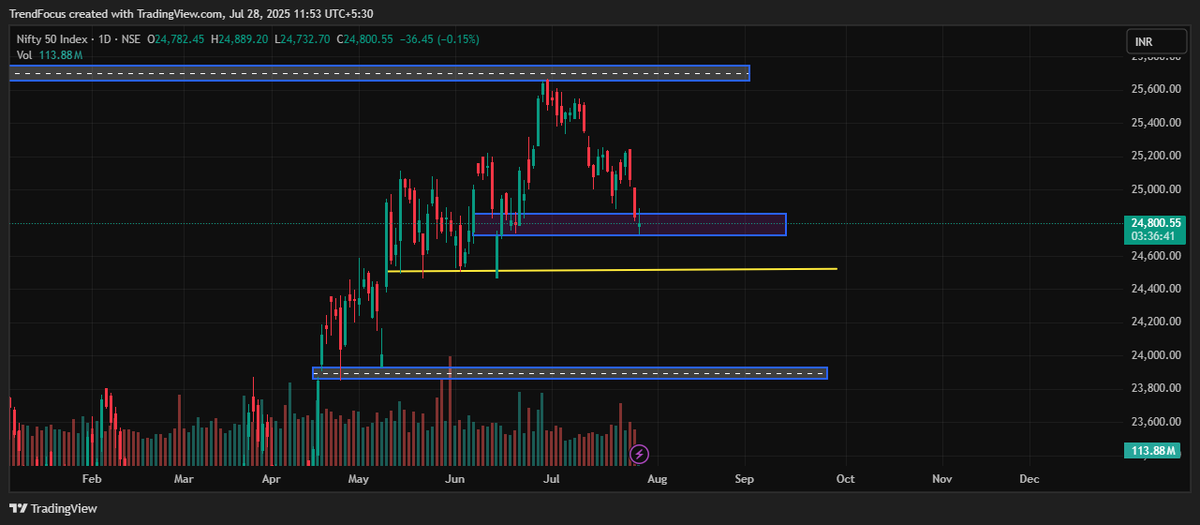Select the upper blue resistance zone rectangle
1200x525 pixels.
379,73
